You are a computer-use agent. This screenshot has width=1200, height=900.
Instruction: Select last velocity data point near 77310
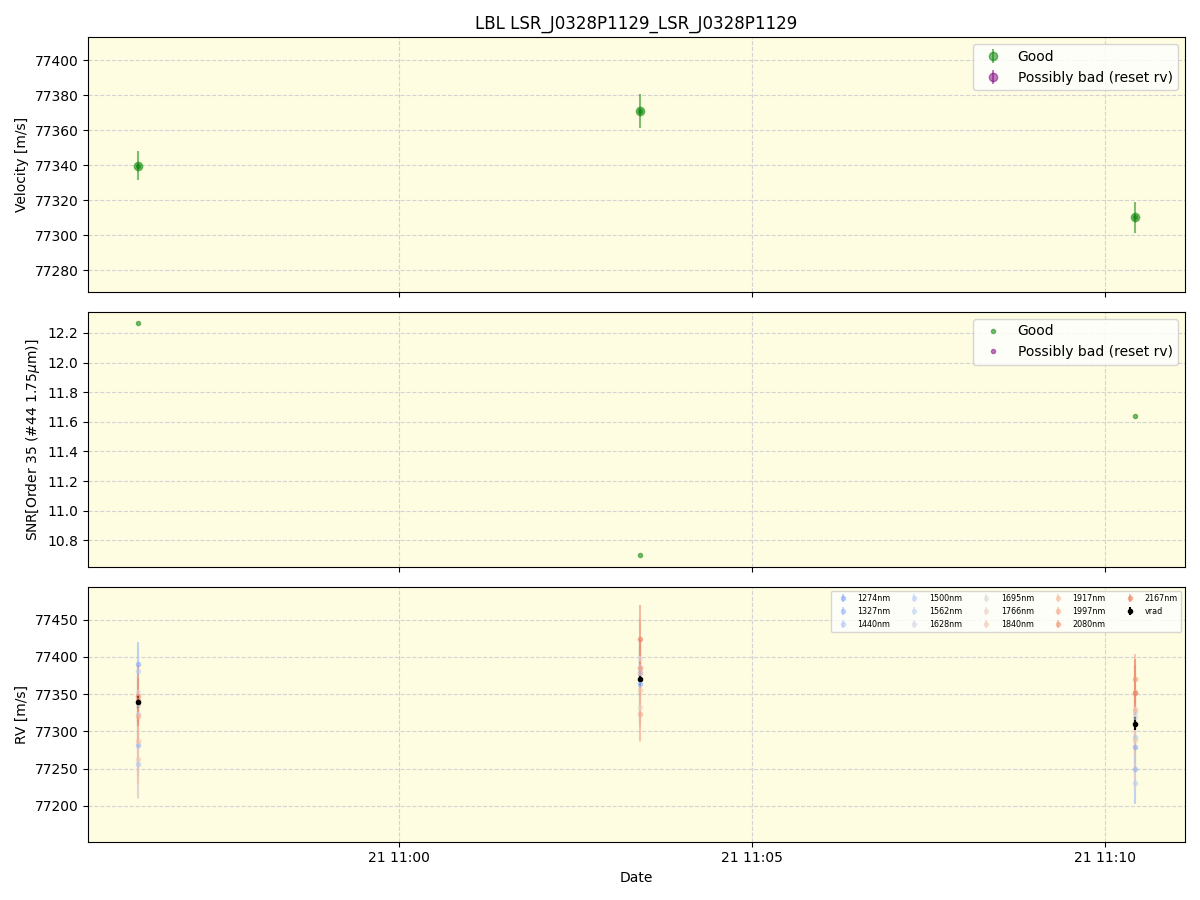click(1135, 217)
